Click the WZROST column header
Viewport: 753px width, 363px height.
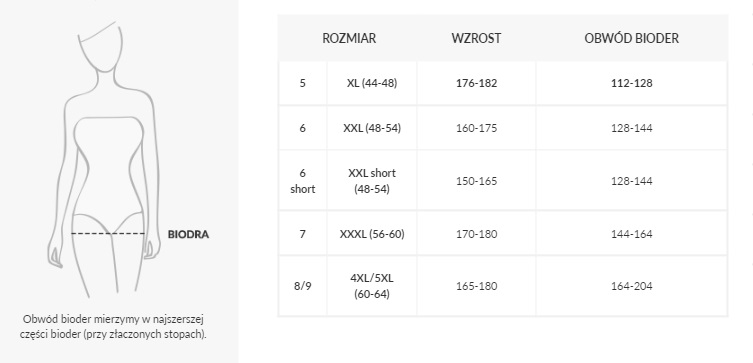pos(476,38)
